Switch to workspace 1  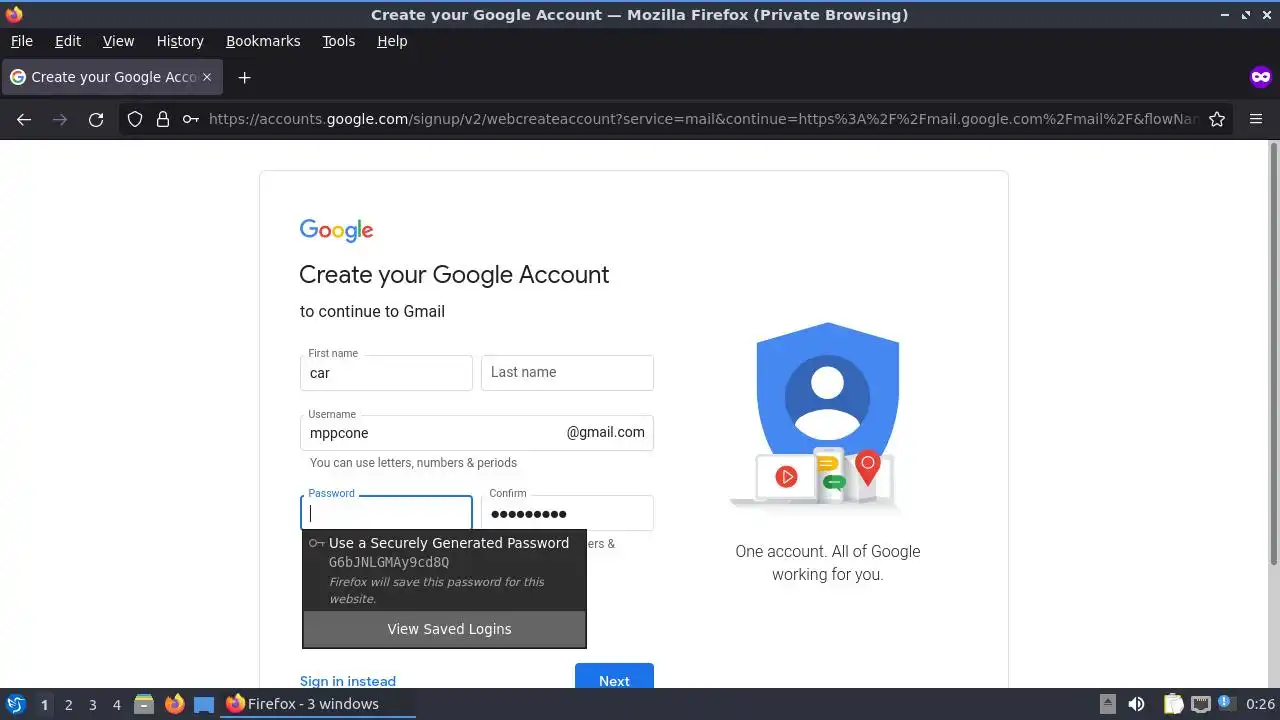[x=44, y=704]
